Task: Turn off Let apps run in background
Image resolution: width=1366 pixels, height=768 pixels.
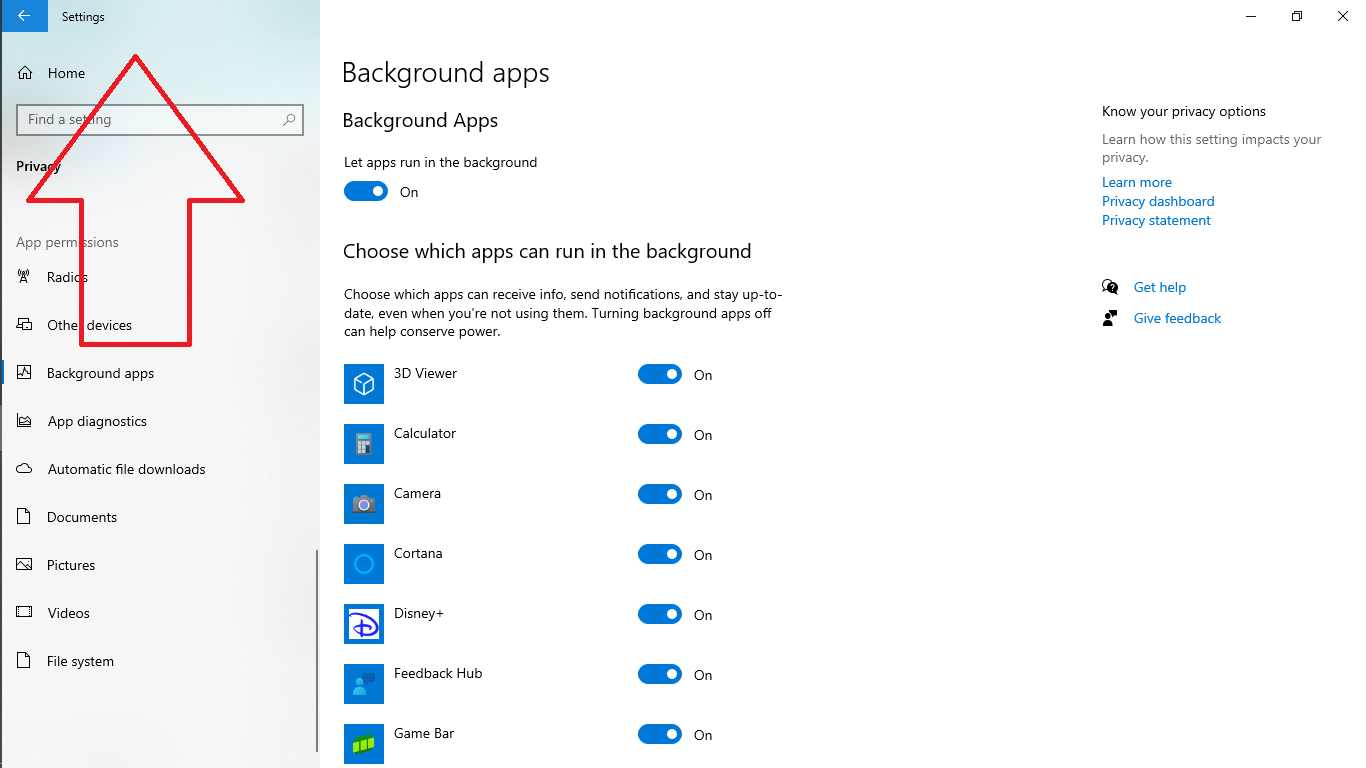Action: (366, 191)
